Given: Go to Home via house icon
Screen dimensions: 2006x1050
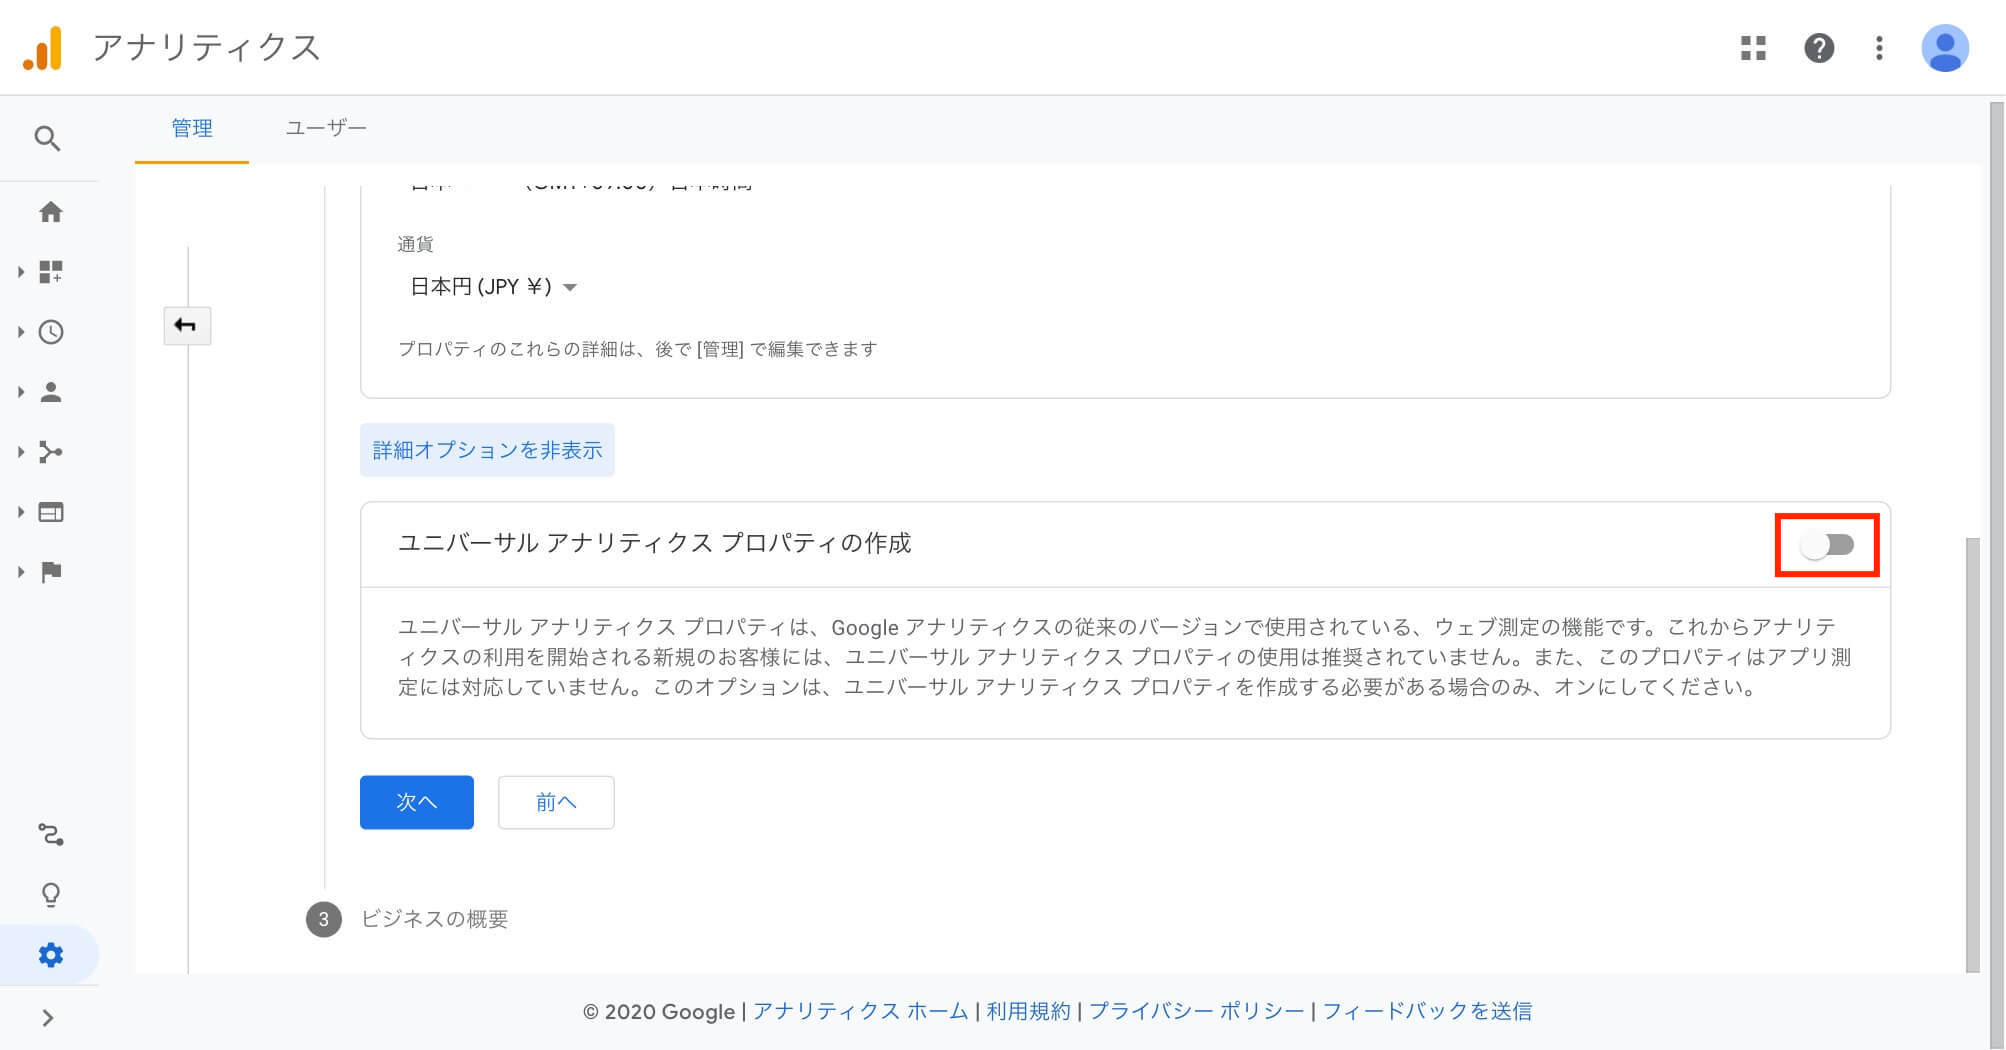Looking at the screenshot, I should (x=51, y=212).
